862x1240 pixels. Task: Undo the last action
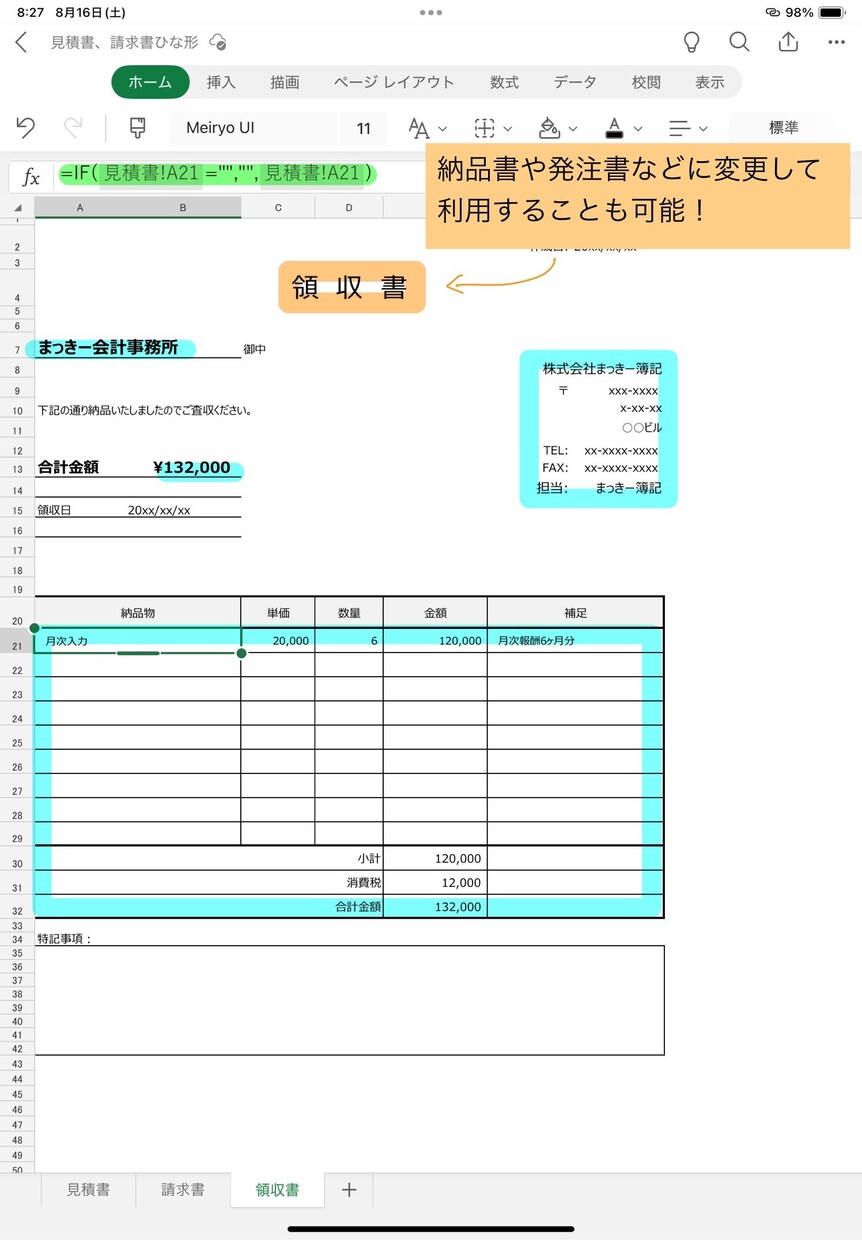[x=27, y=128]
